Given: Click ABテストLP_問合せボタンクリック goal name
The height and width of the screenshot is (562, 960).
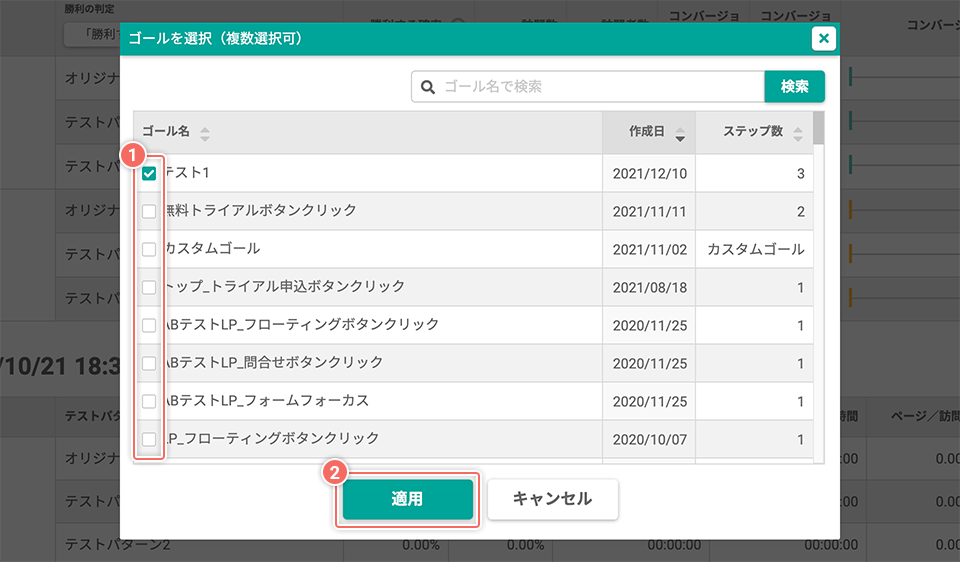Looking at the screenshot, I should coord(274,362).
